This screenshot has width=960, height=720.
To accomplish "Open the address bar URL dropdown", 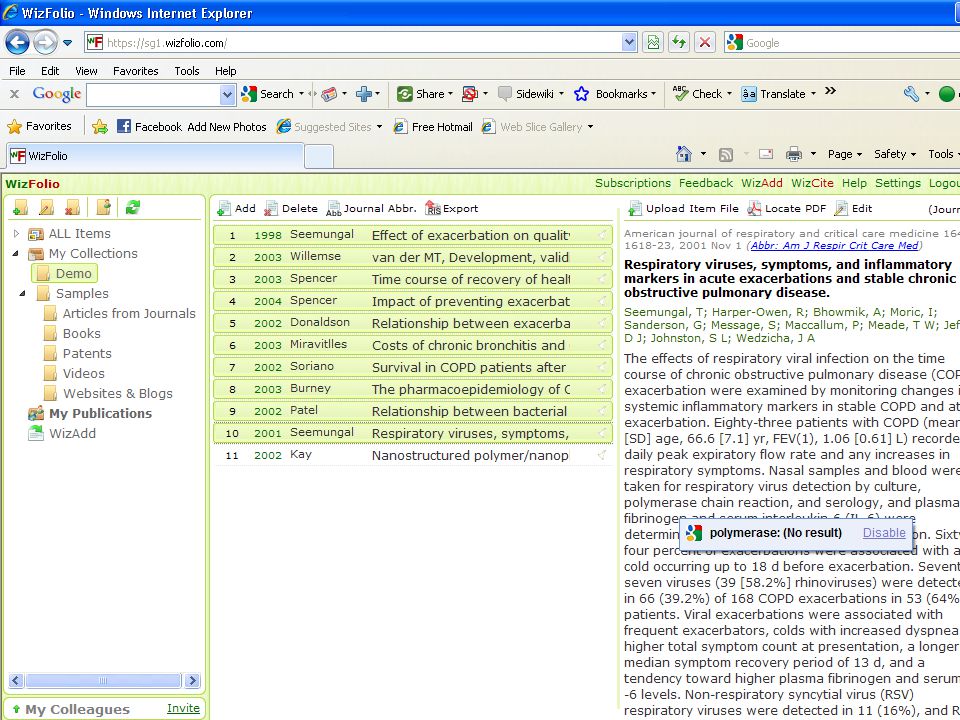I will pyautogui.click(x=629, y=42).
